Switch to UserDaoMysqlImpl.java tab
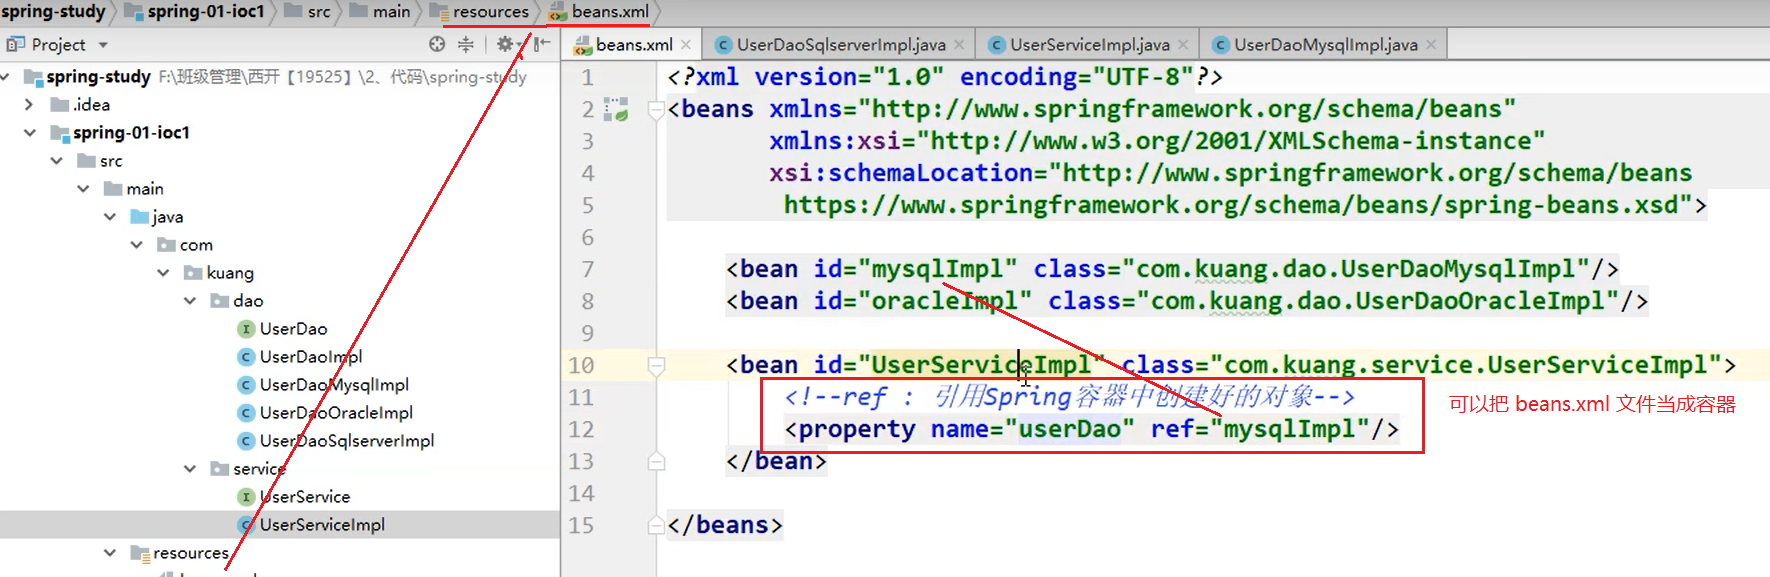This screenshot has height=577, width=1770. point(1325,44)
